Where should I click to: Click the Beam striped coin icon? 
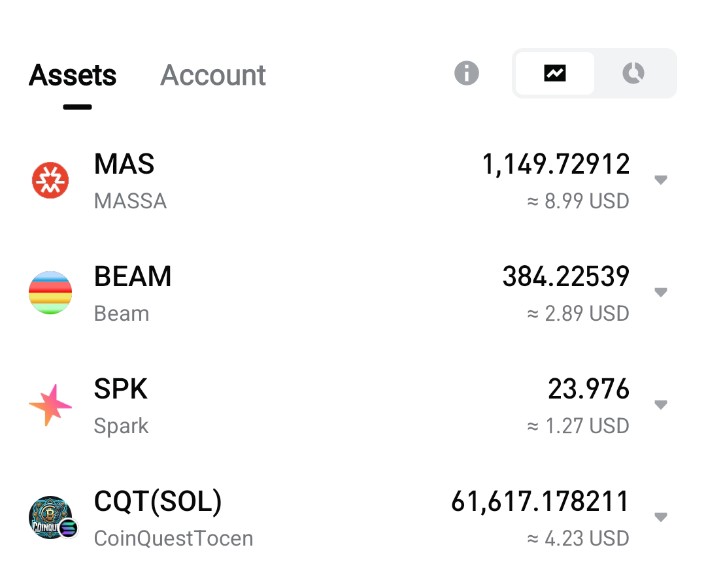click(50, 292)
